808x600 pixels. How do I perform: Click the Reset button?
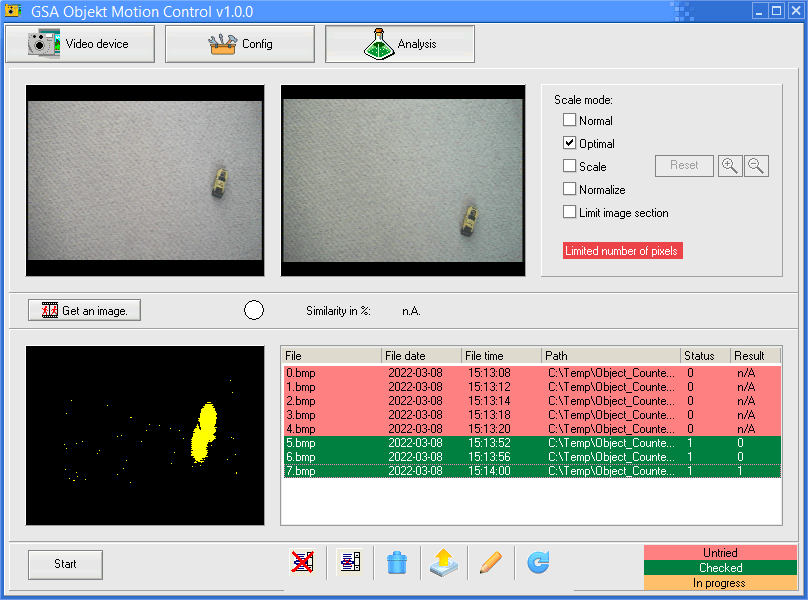[x=684, y=165]
